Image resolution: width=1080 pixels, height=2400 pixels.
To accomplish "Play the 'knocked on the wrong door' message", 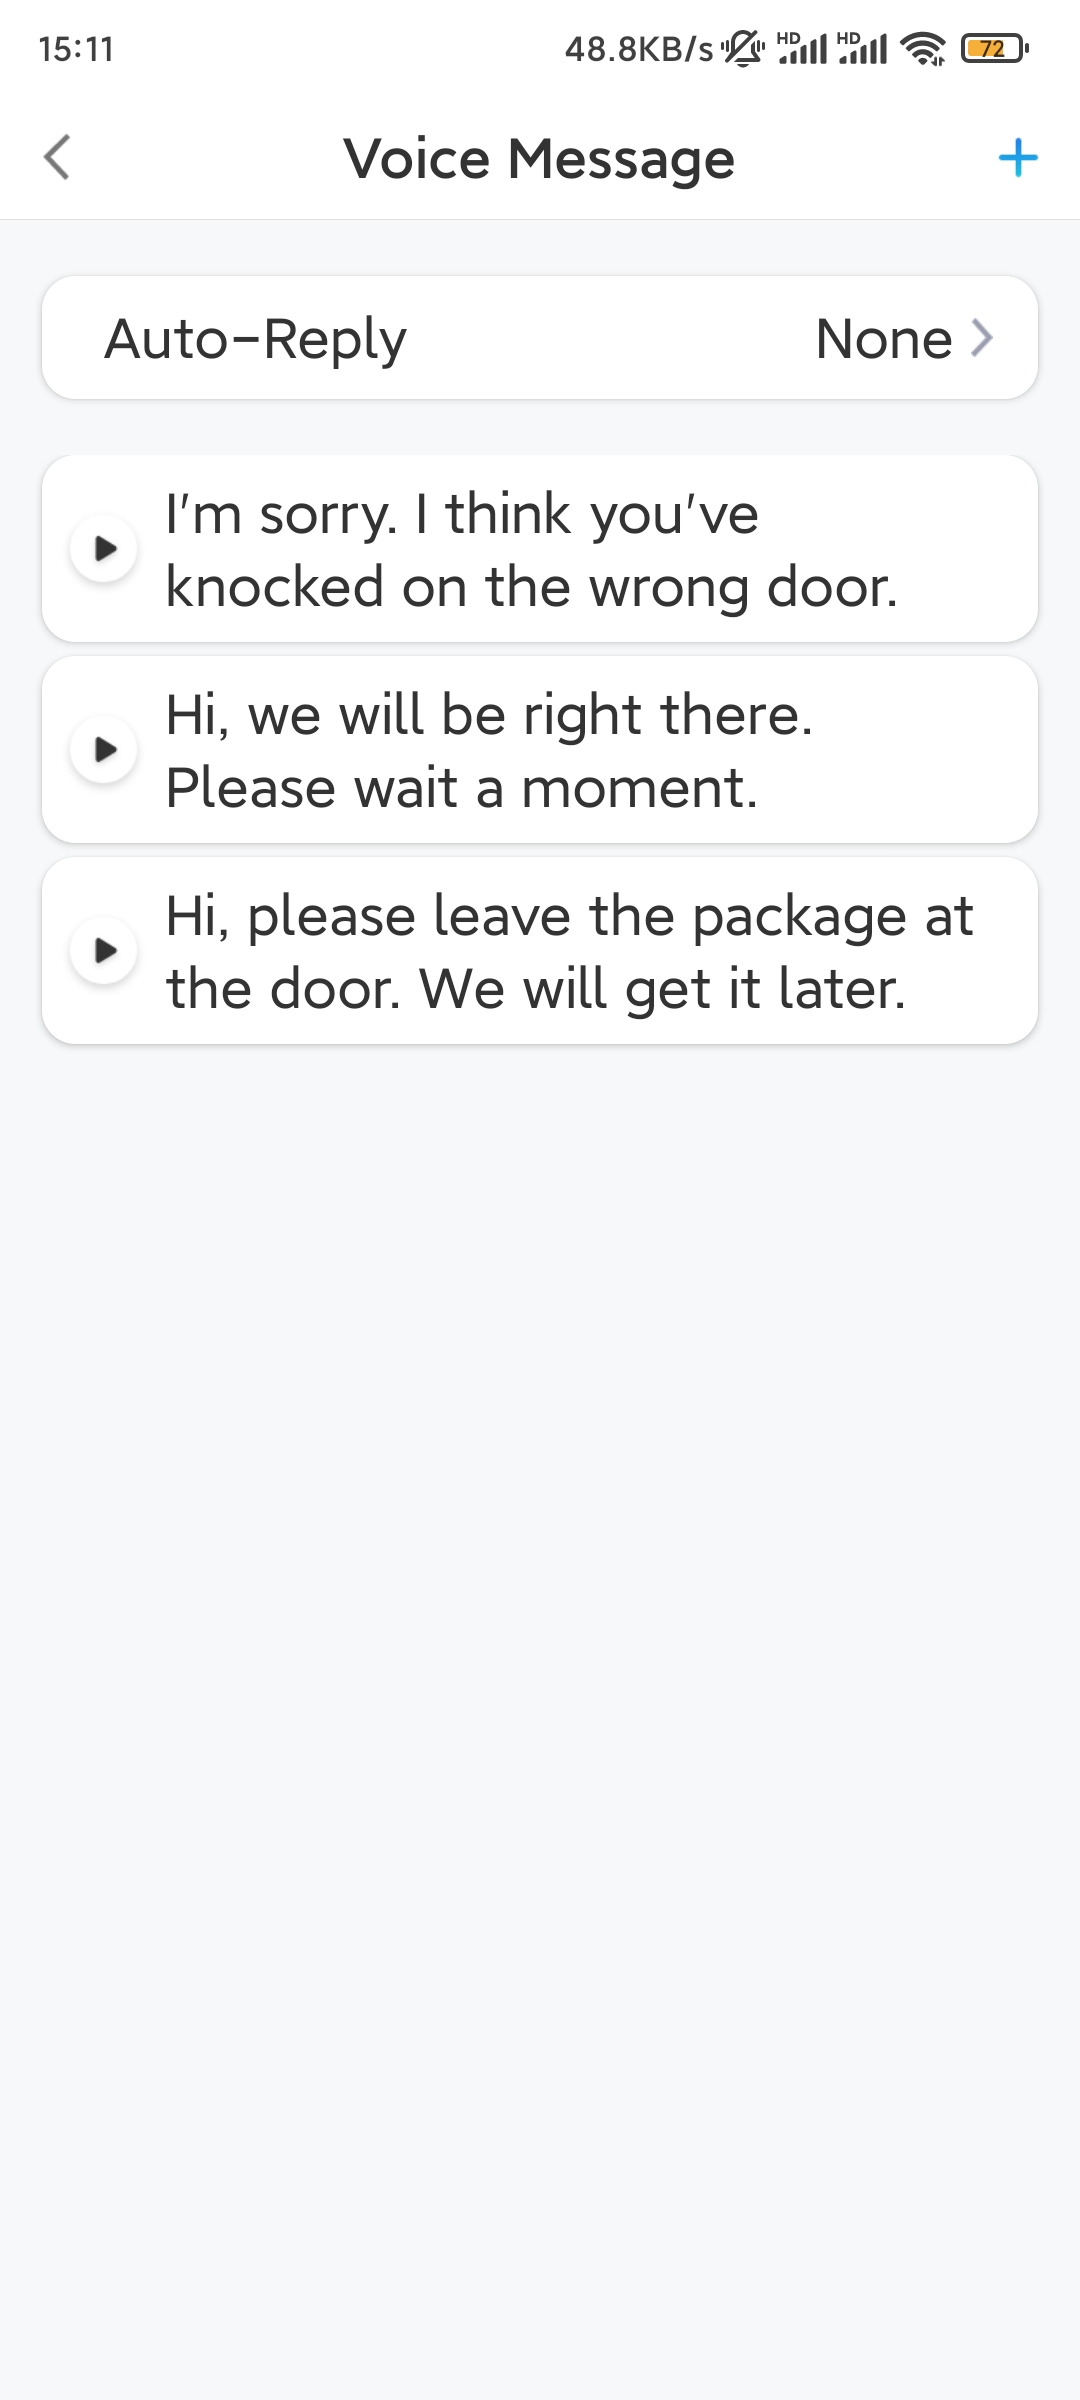I will tap(103, 548).
